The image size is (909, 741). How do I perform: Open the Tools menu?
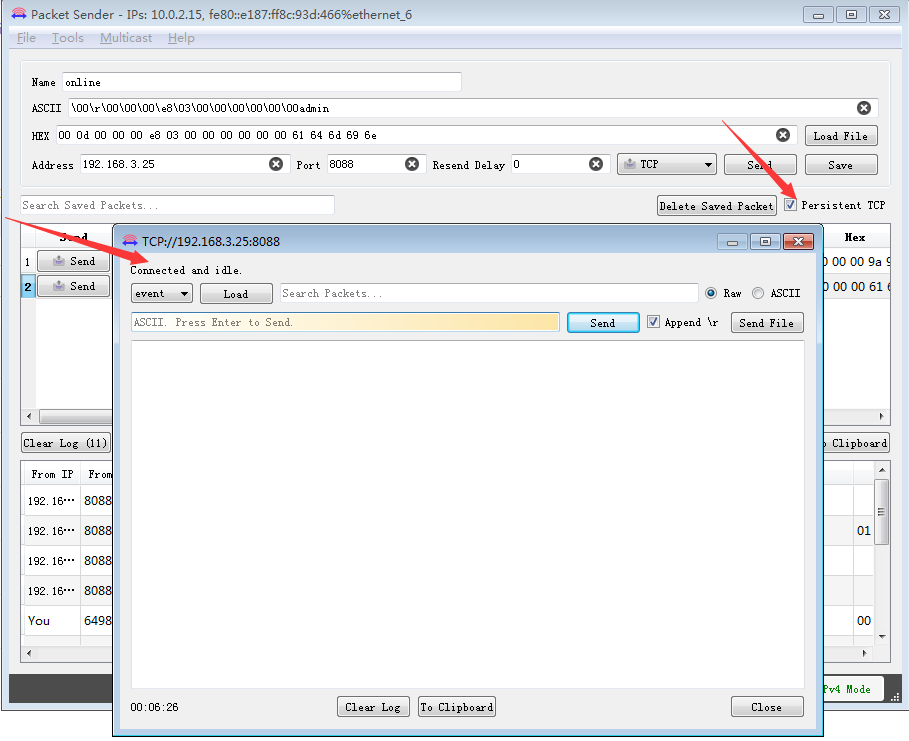tap(68, 38)
